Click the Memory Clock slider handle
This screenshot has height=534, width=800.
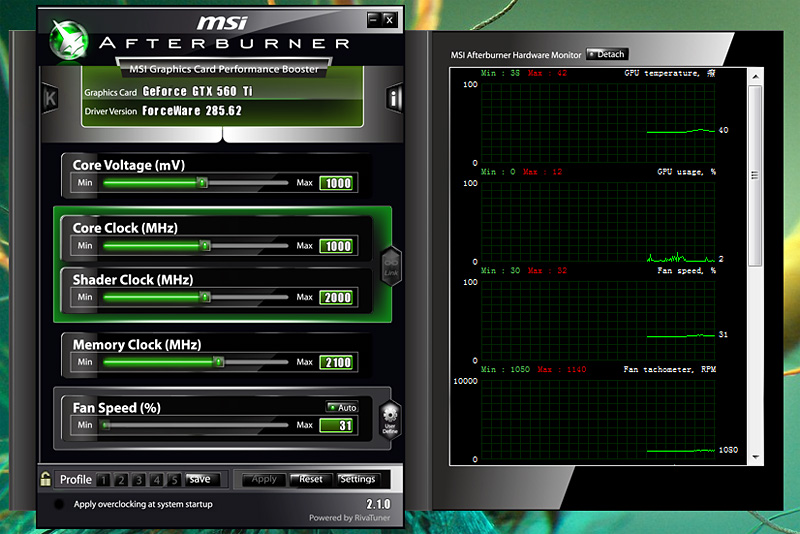click(218, 362)
